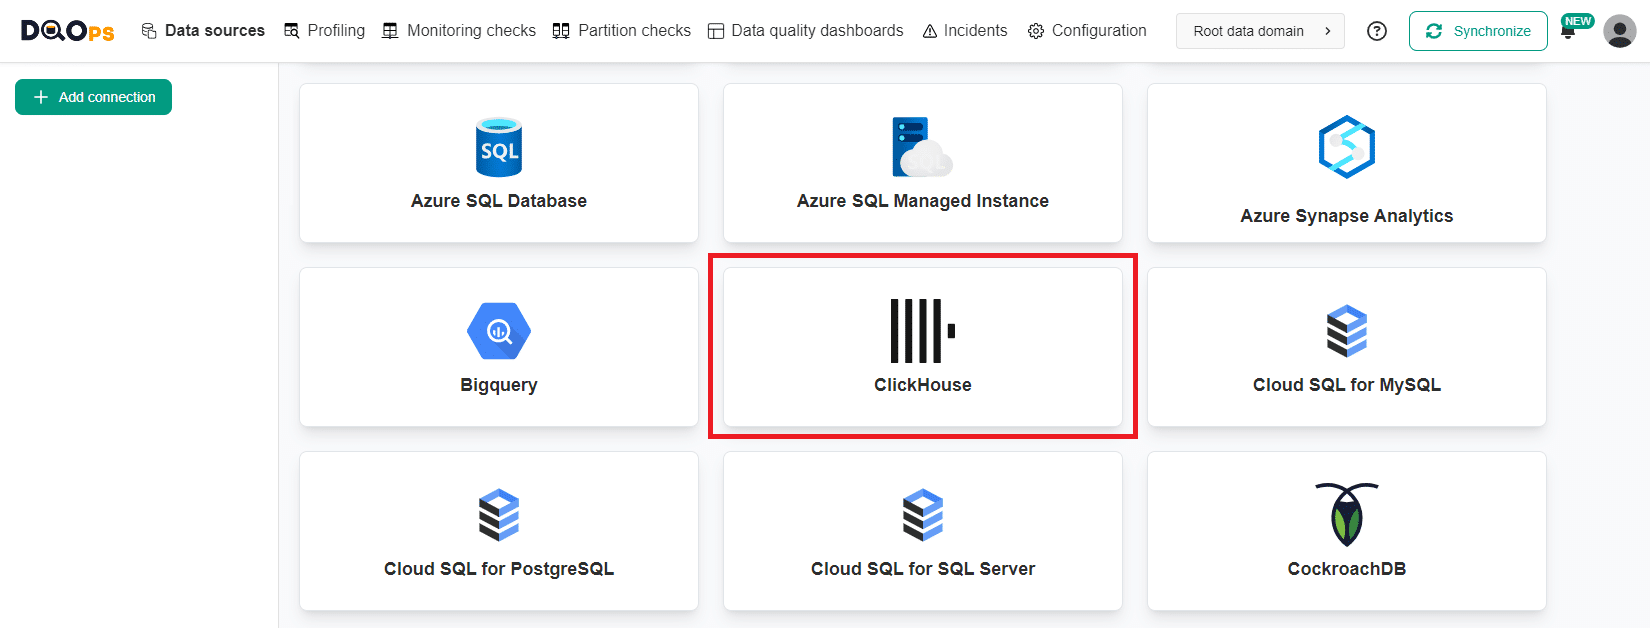Click the Azure SQL Database label
Screen dimensions: 1650x628
pos(499,201)
